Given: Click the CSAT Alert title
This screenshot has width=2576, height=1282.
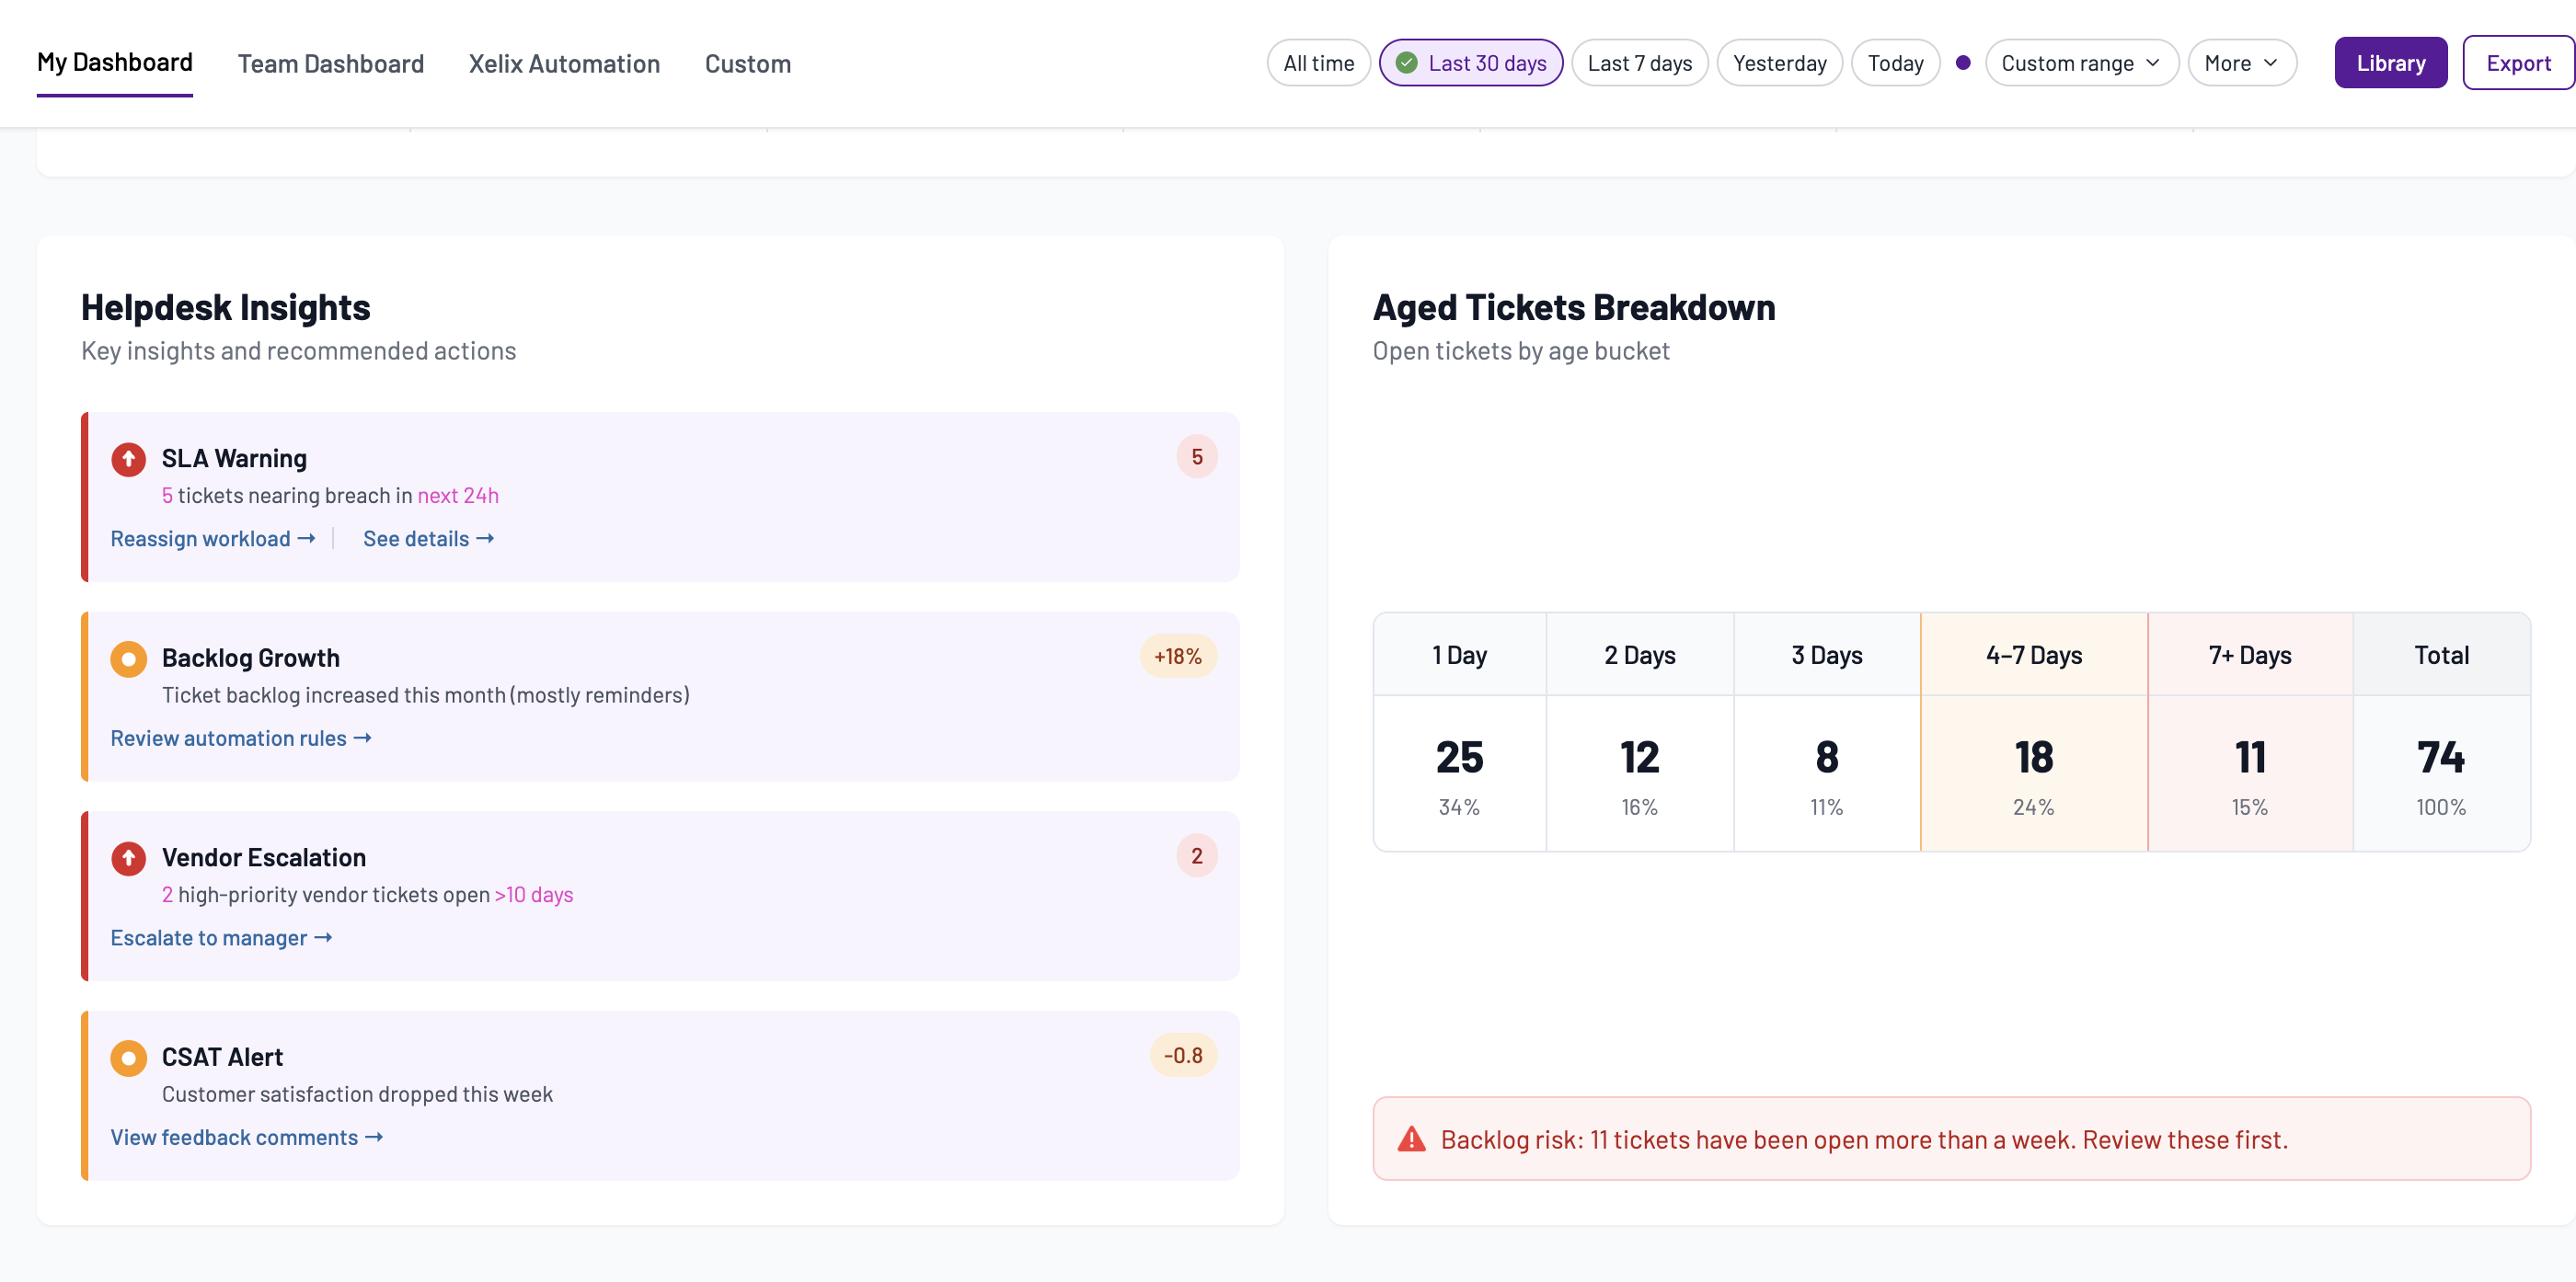Looking at the screenshot, I should click(222, 1057).
